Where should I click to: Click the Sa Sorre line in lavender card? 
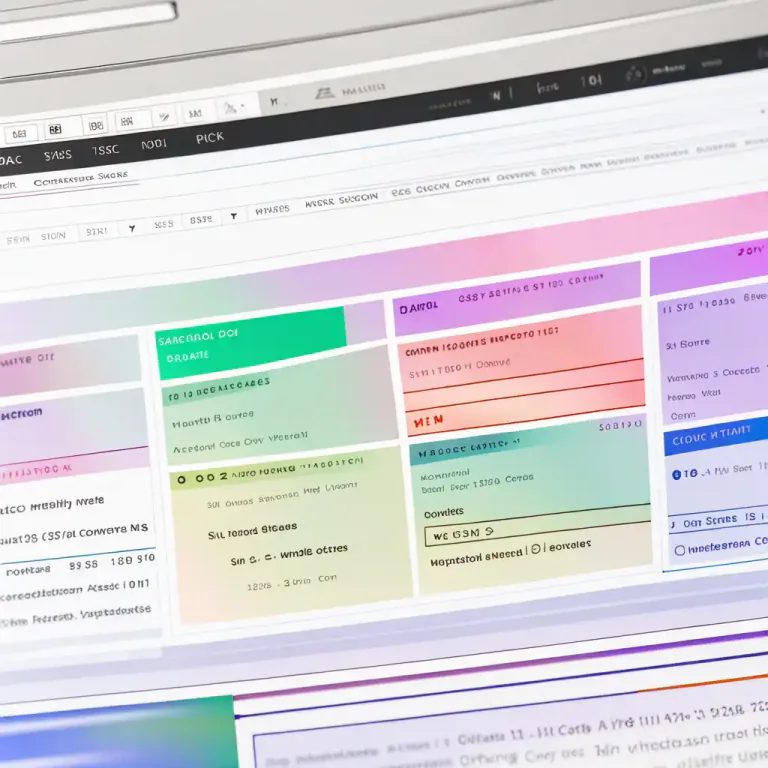(x=687, y=344)
